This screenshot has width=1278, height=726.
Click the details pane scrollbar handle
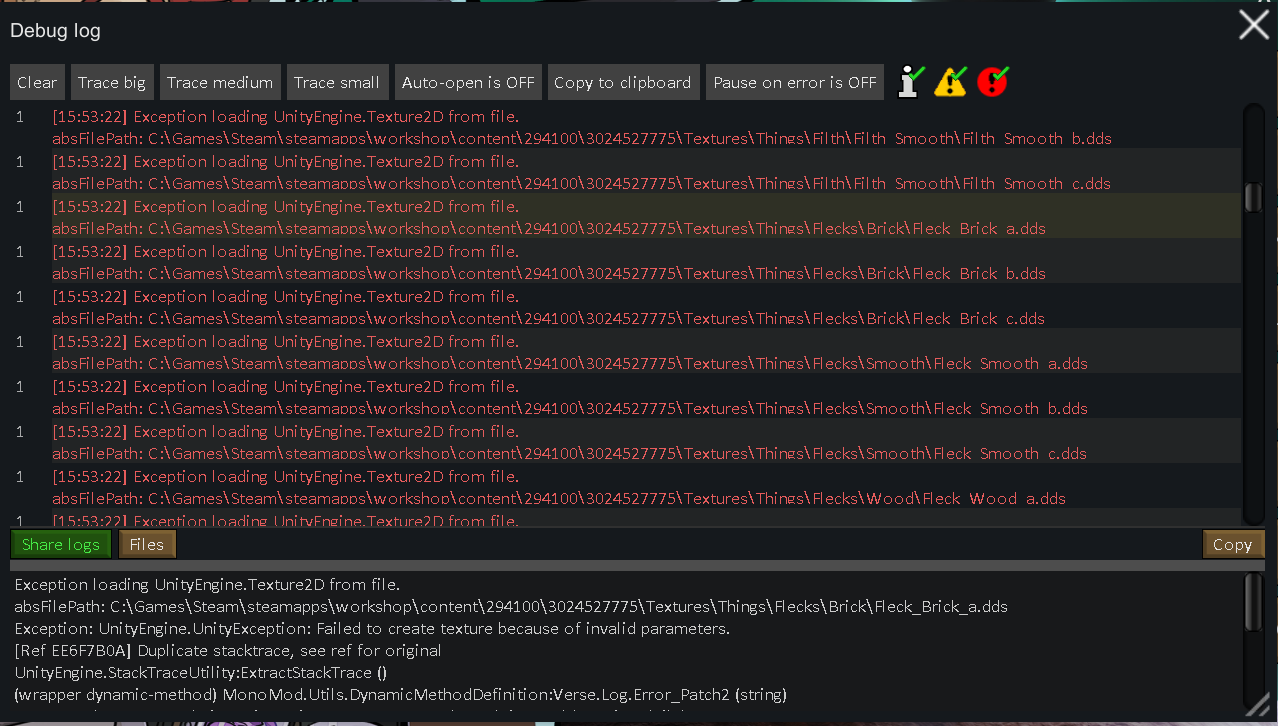click(1254, 602)
